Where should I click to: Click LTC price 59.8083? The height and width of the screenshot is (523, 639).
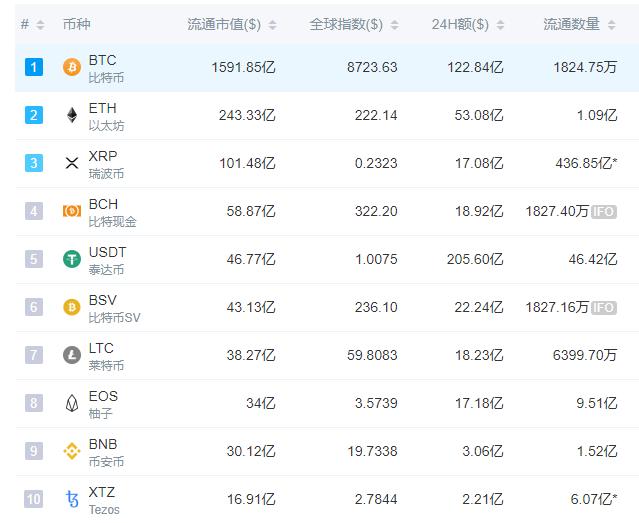(372, 355)
